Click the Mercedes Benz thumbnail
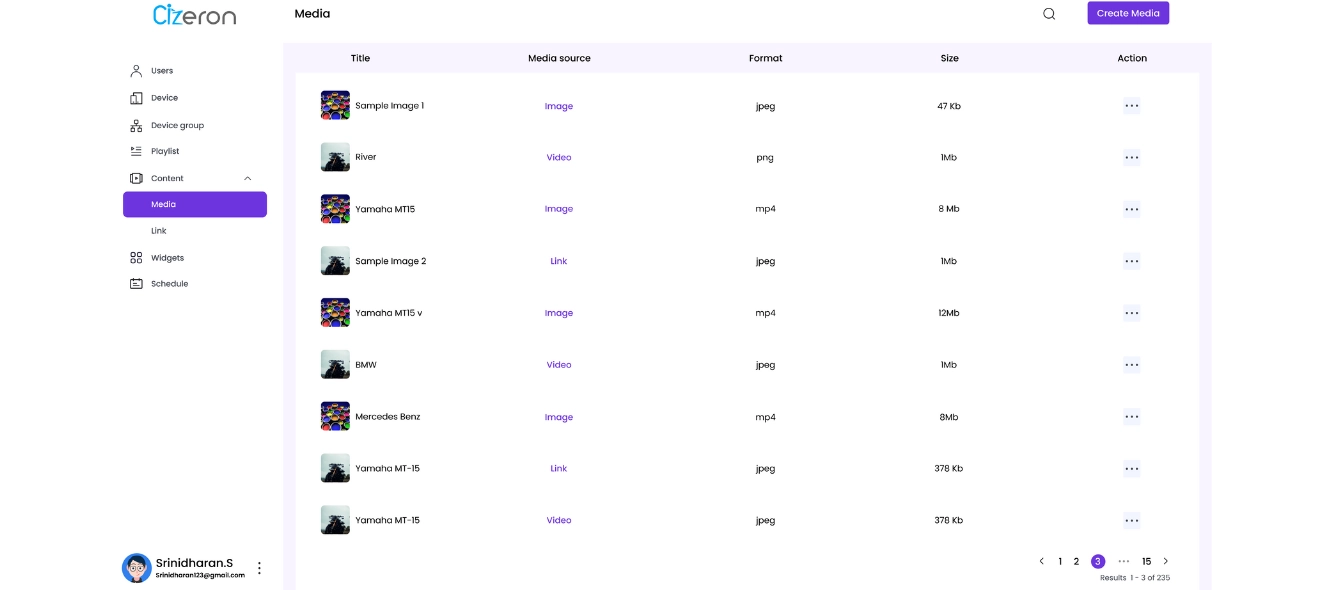 click(335, 416)
